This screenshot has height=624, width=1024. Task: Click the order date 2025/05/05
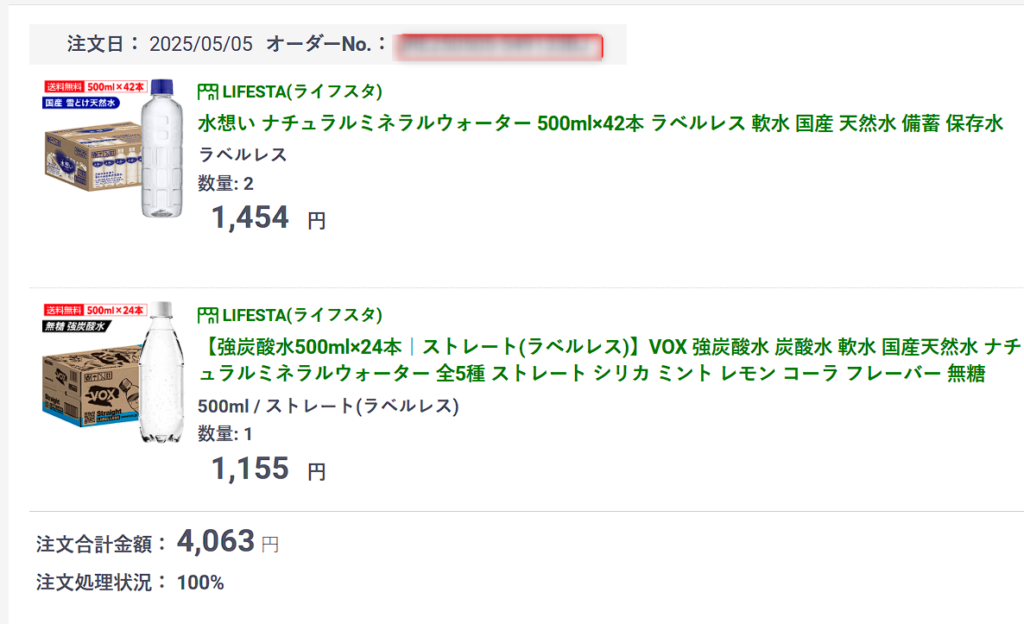click(200, 44)
